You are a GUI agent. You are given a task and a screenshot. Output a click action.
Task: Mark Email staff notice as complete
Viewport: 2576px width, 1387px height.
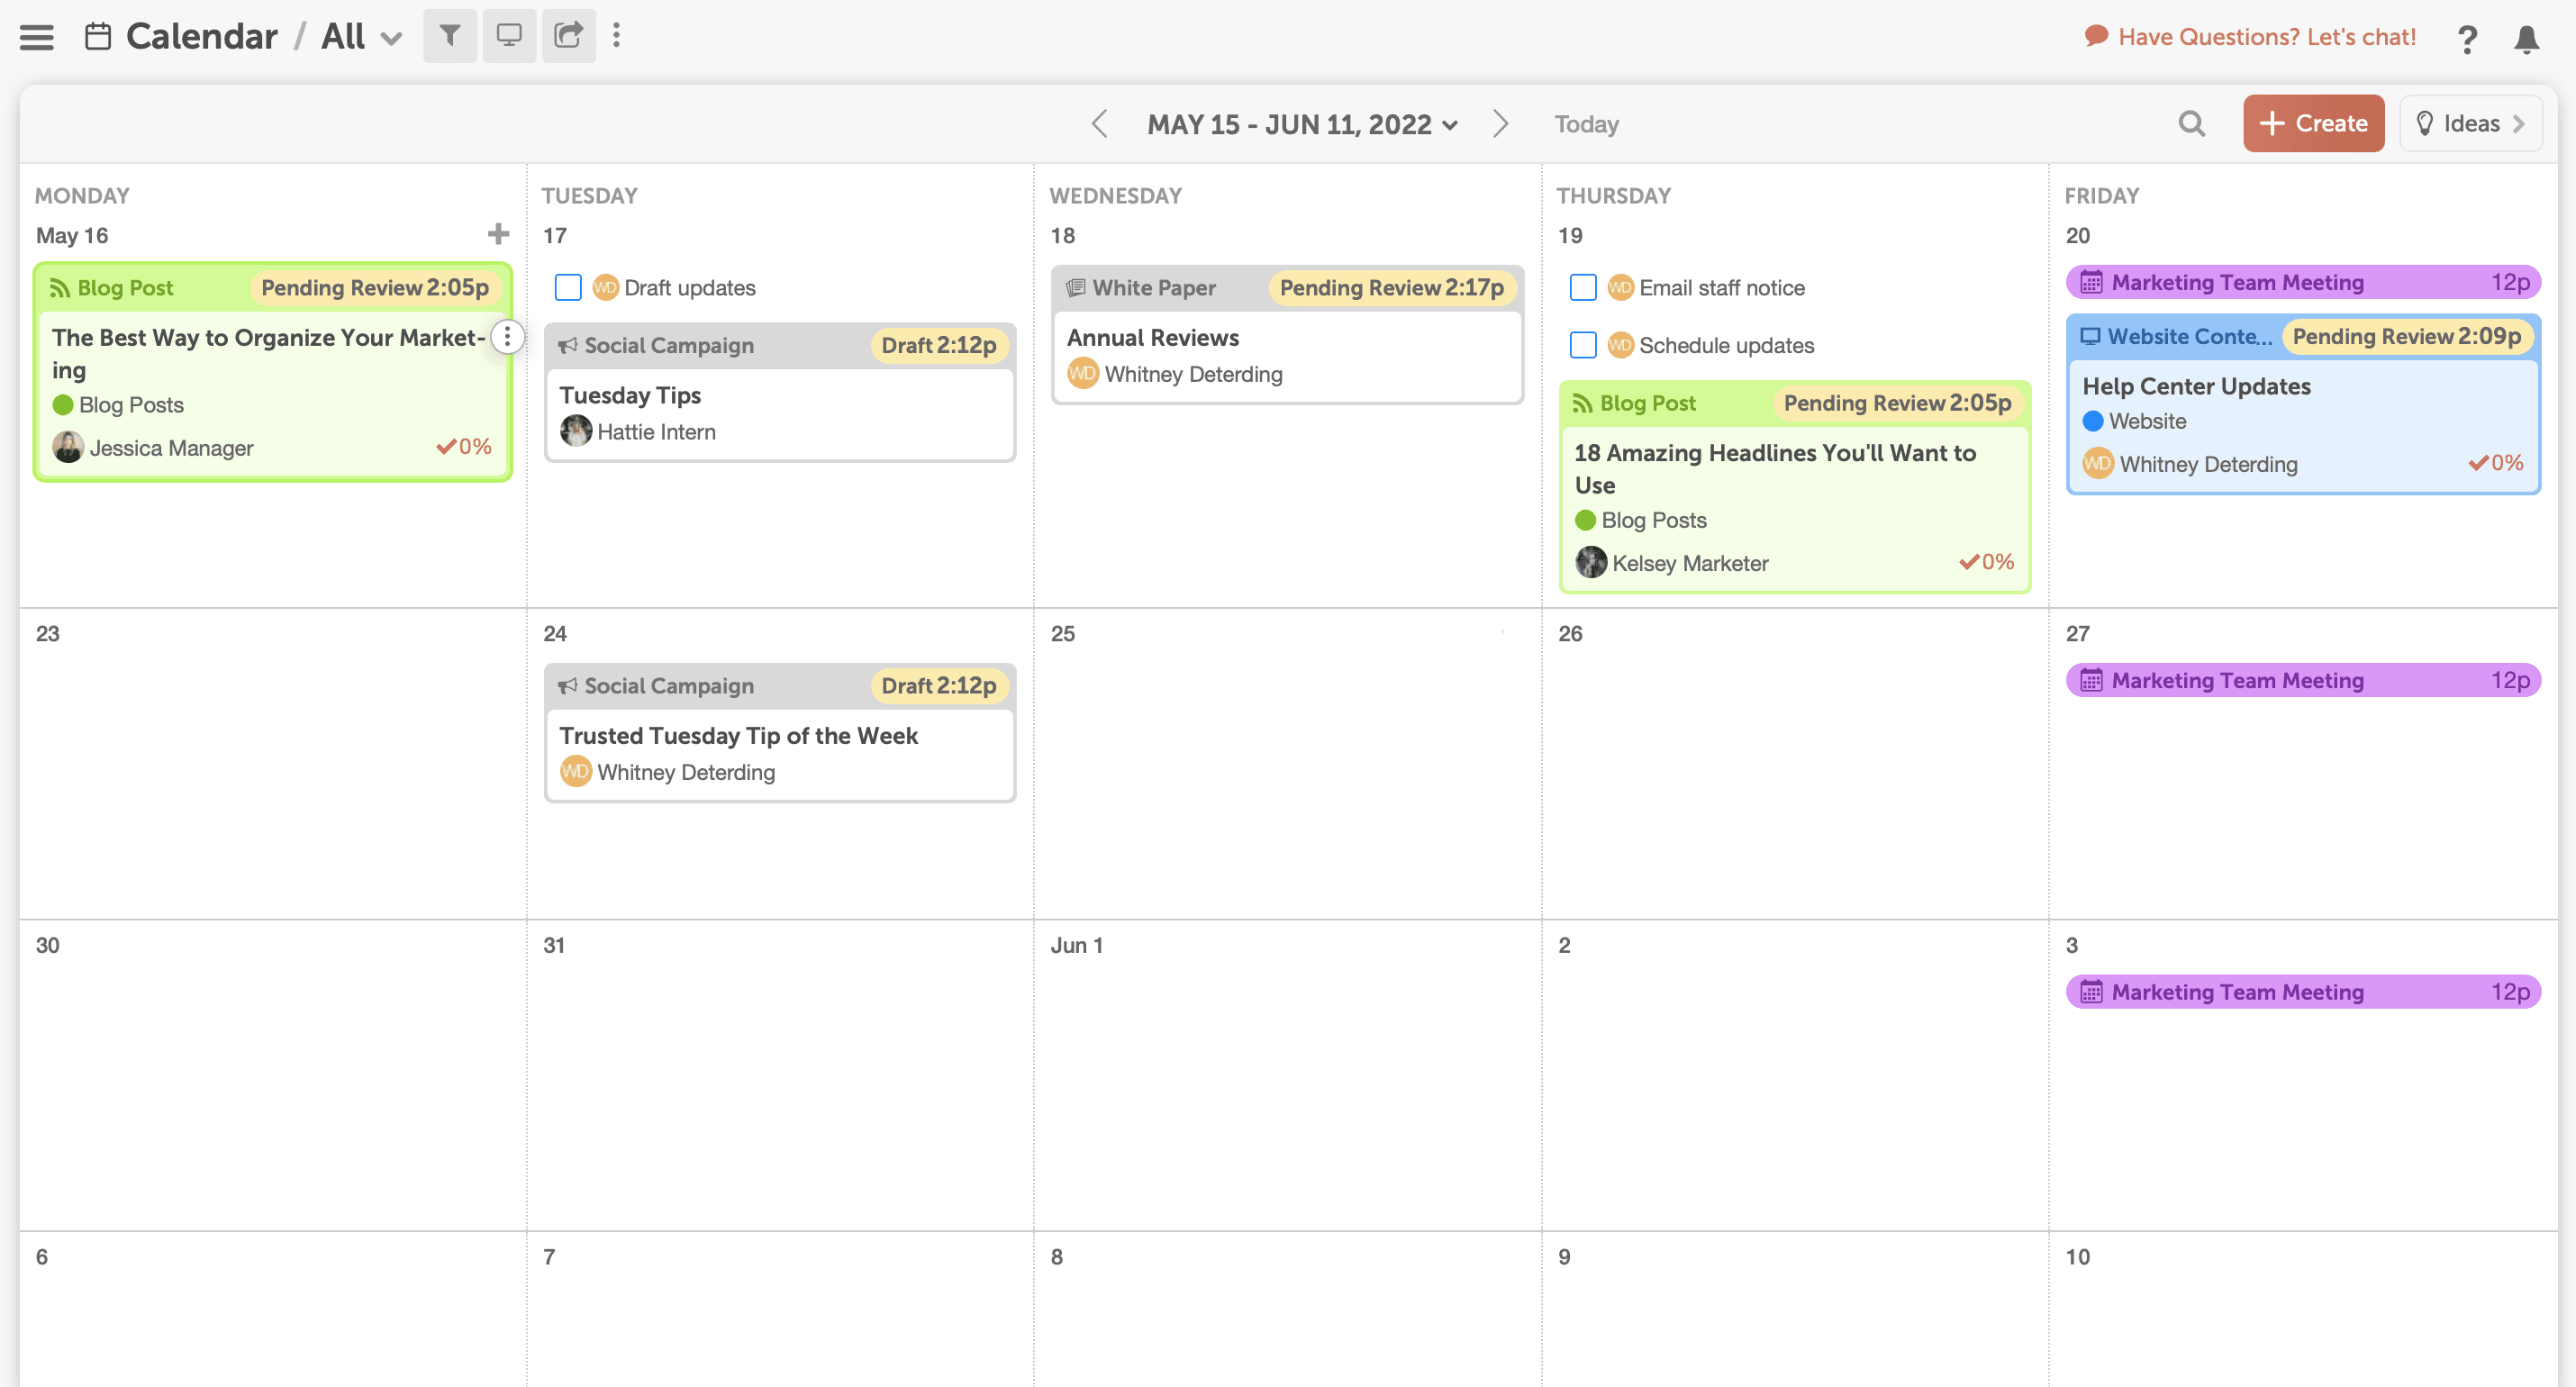1583,287
